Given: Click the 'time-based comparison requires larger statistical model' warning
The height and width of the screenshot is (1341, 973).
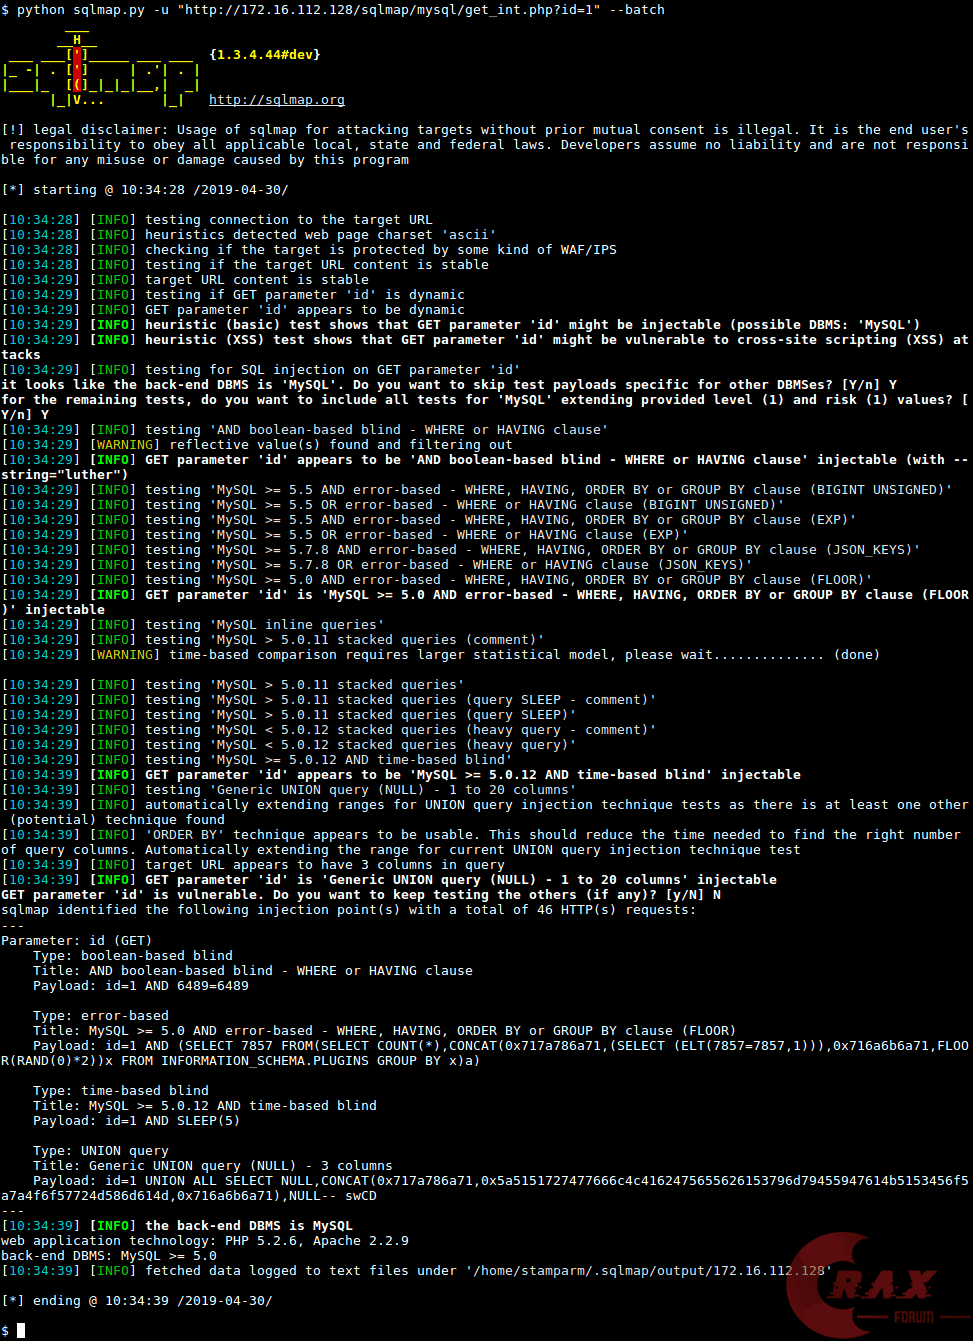Looking at the screenshot, I should coord(441,655).
